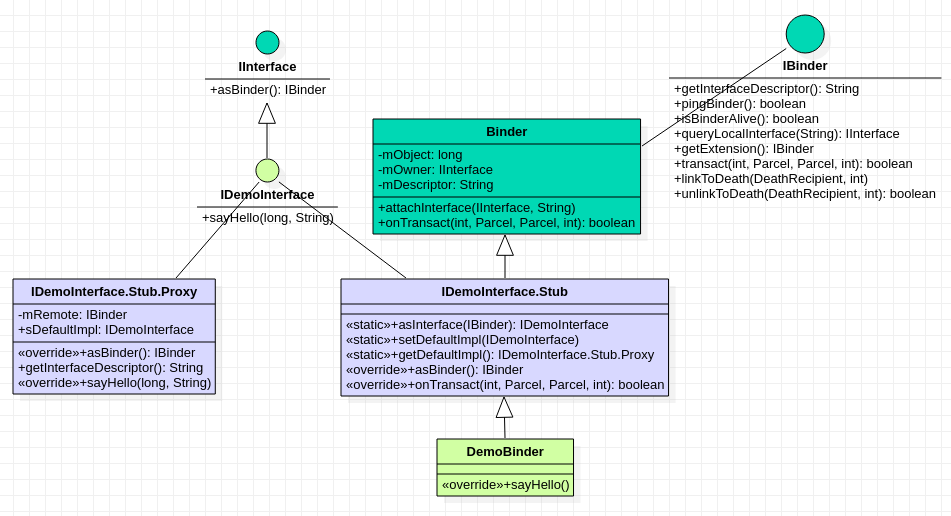
Task: Click the DemoBinder class name
Action: (x=505, y=452)
